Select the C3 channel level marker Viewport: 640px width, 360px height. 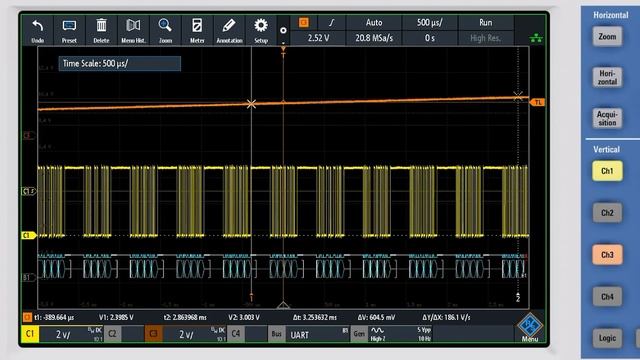tap(28, 136)
